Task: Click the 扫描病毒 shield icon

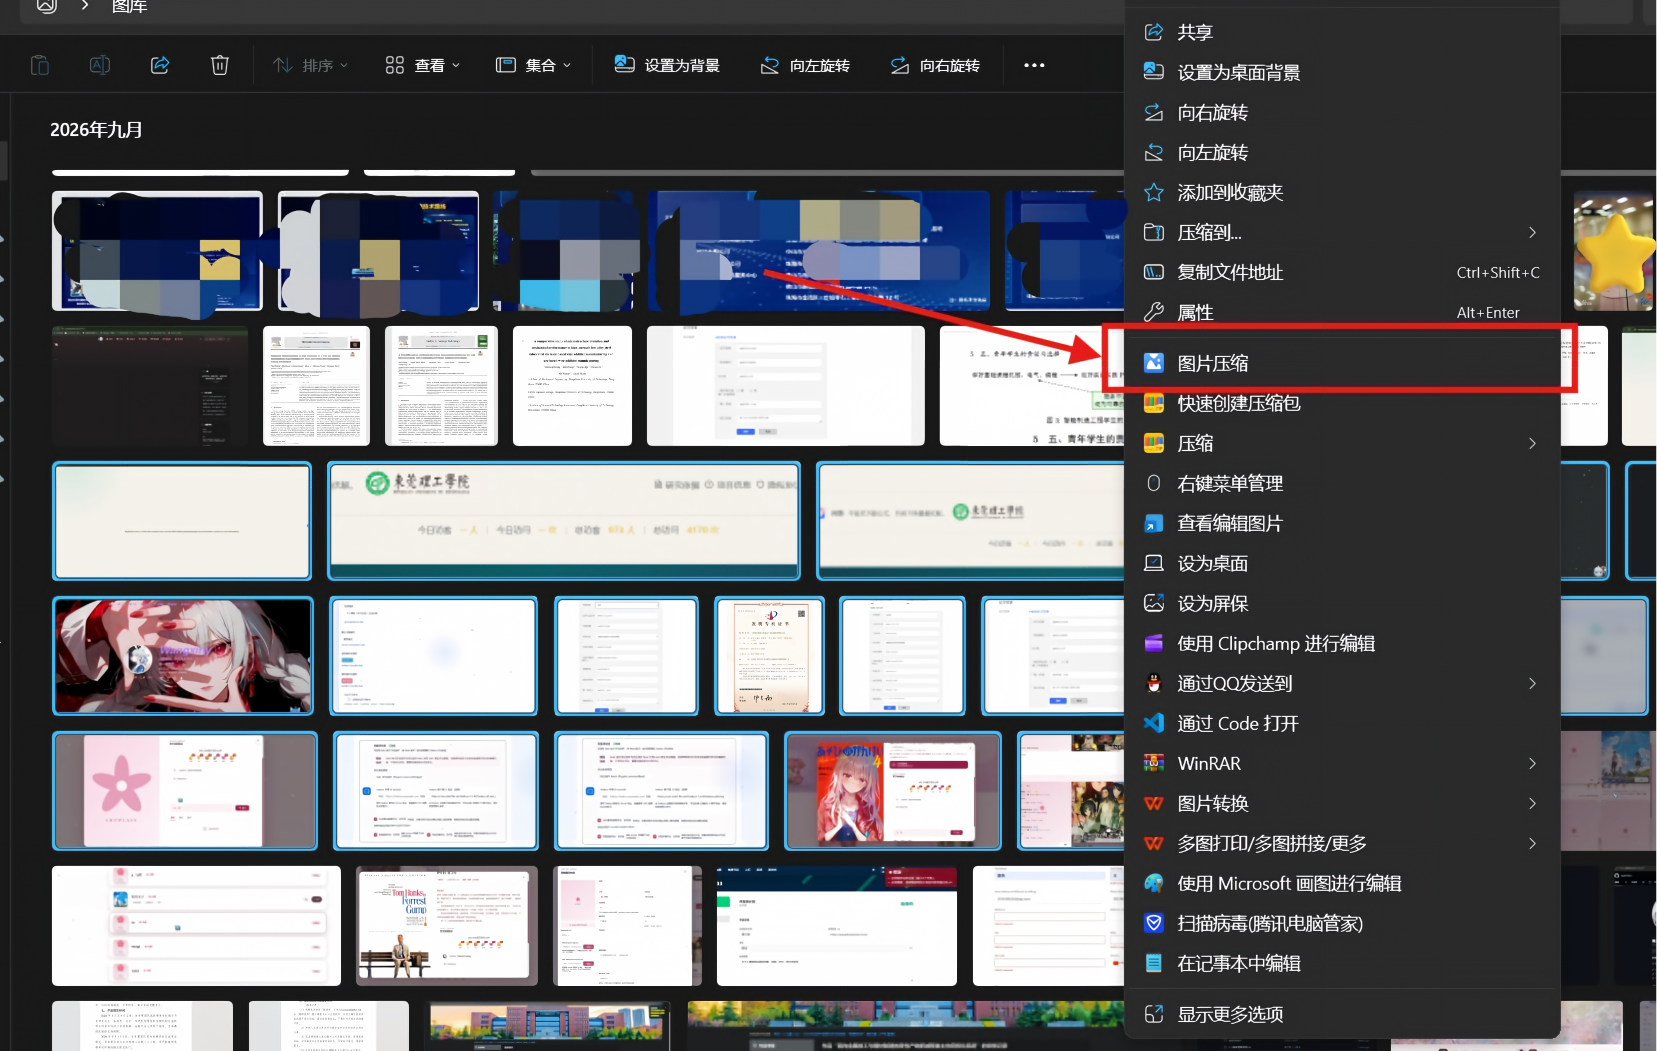Action: click(1154, 923)
